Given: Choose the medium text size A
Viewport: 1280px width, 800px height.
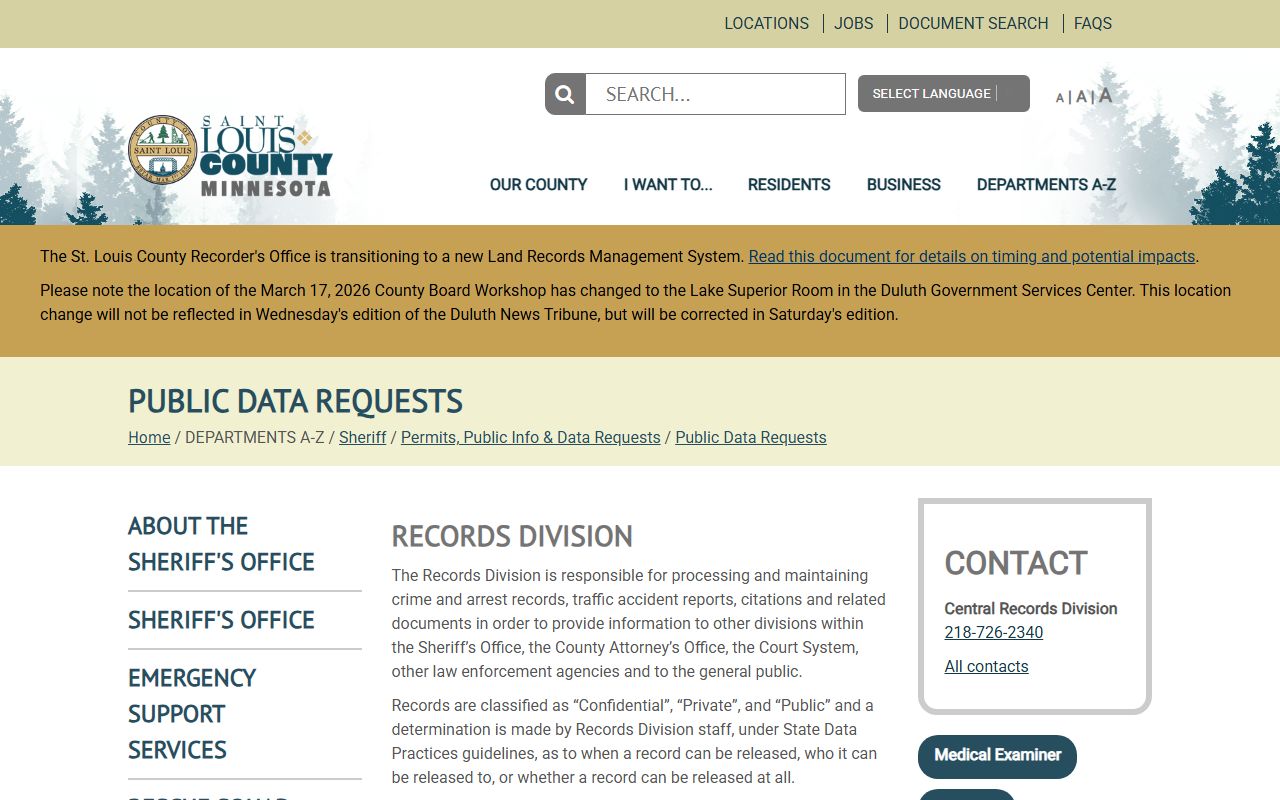Looking at the screenshot, I should tap(1080, 96).
